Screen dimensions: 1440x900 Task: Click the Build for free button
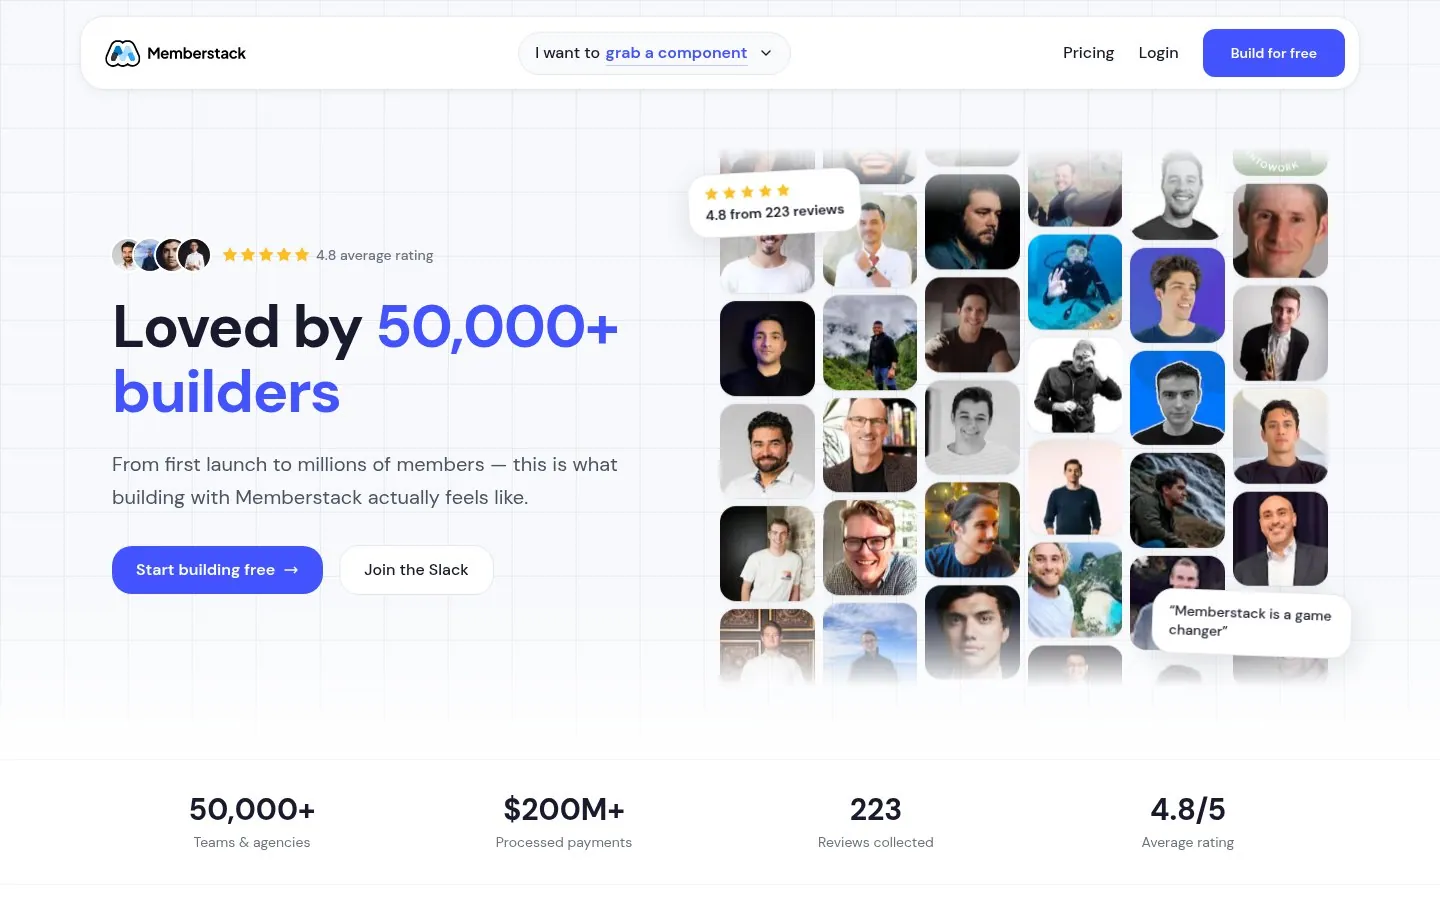pos(1273,53)
